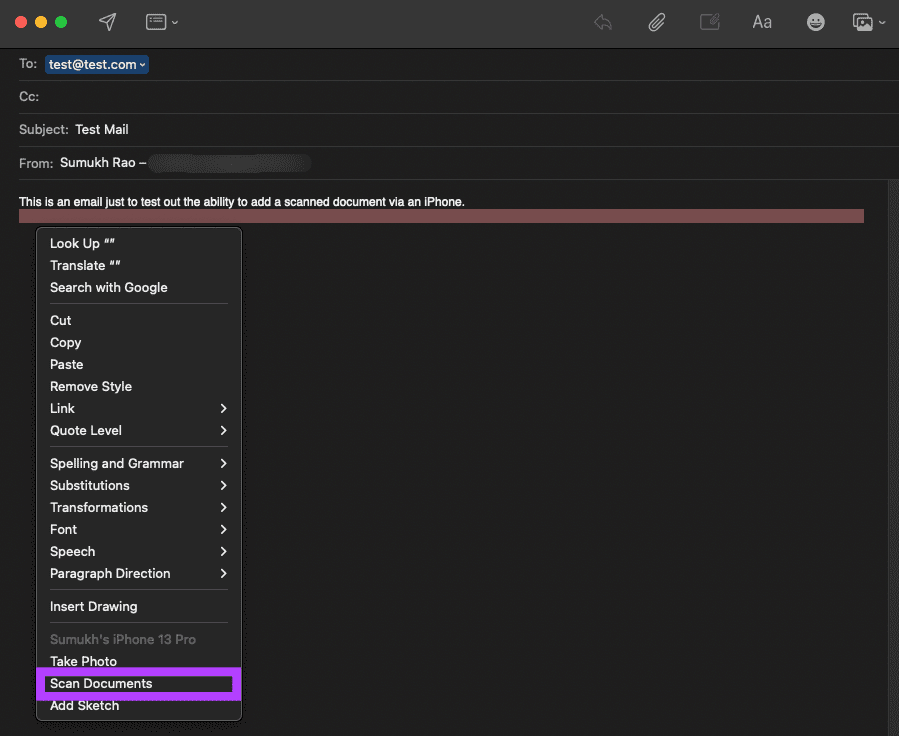Click the Subject field text Test Mail
The height and width of the screenshot is (736, 899).
[x=101, y=130]
